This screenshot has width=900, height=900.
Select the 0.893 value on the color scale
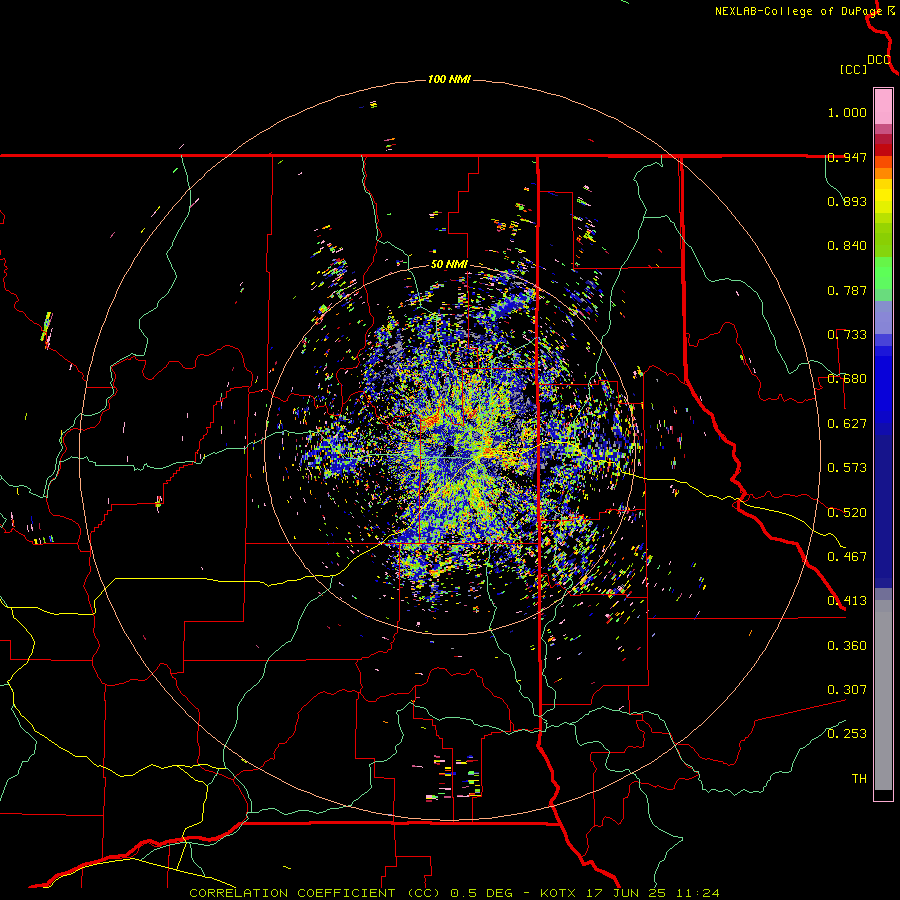click(847, 201)
